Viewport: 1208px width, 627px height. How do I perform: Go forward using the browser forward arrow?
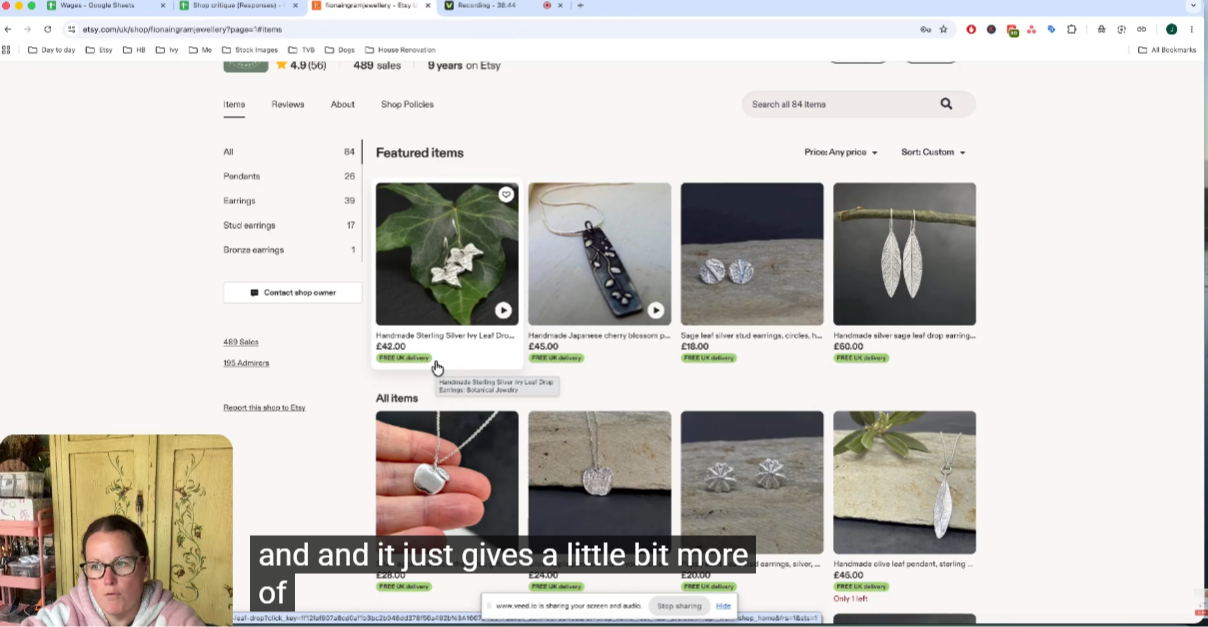[x=27, y=29]
